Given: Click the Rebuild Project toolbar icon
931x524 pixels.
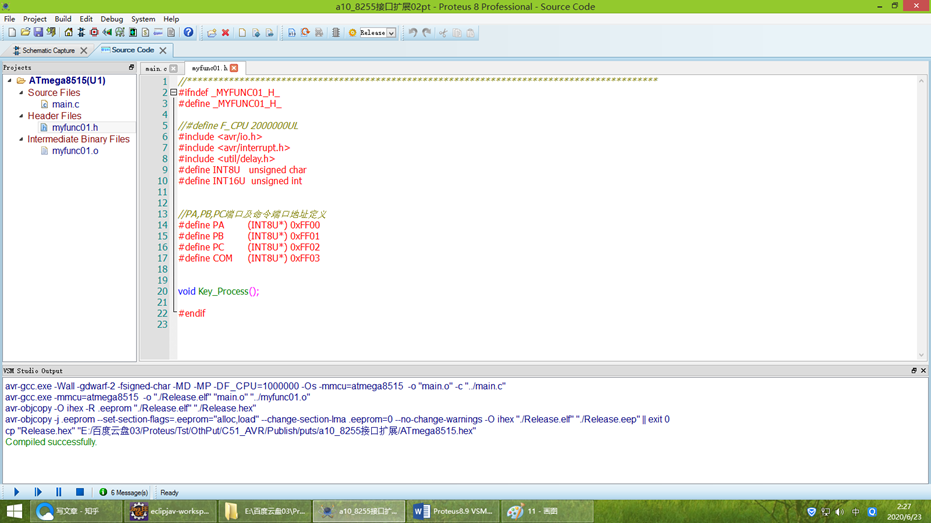Looking at the screenshot, I should 305,33.
